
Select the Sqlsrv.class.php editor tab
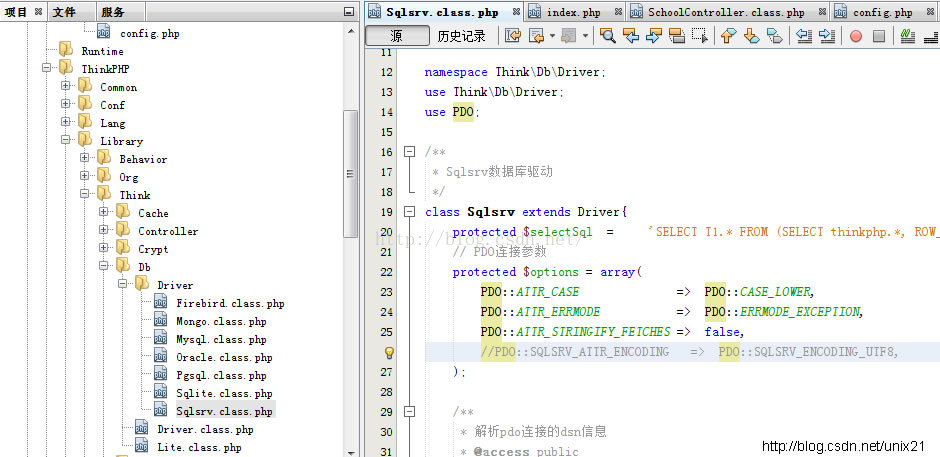(x=442, y=12)
